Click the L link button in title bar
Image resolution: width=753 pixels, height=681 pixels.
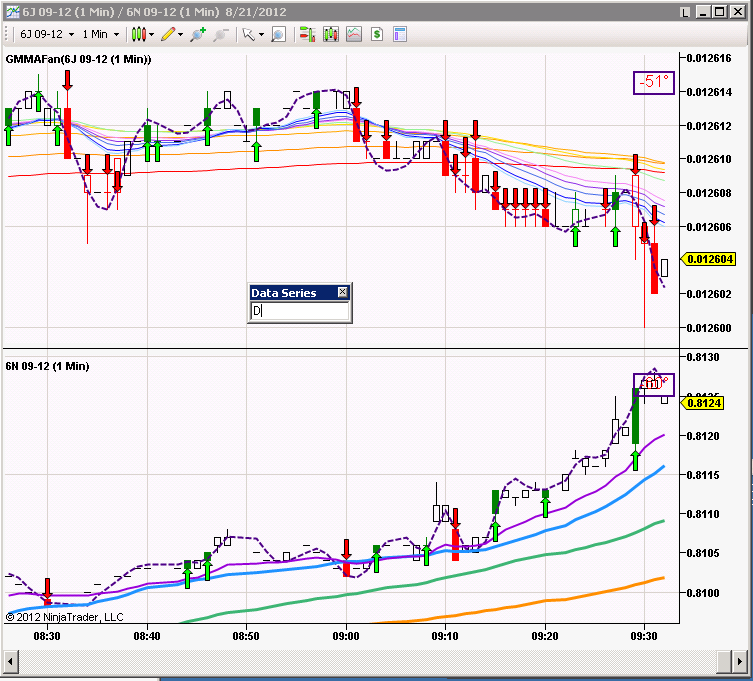click(x=685, y=12)
